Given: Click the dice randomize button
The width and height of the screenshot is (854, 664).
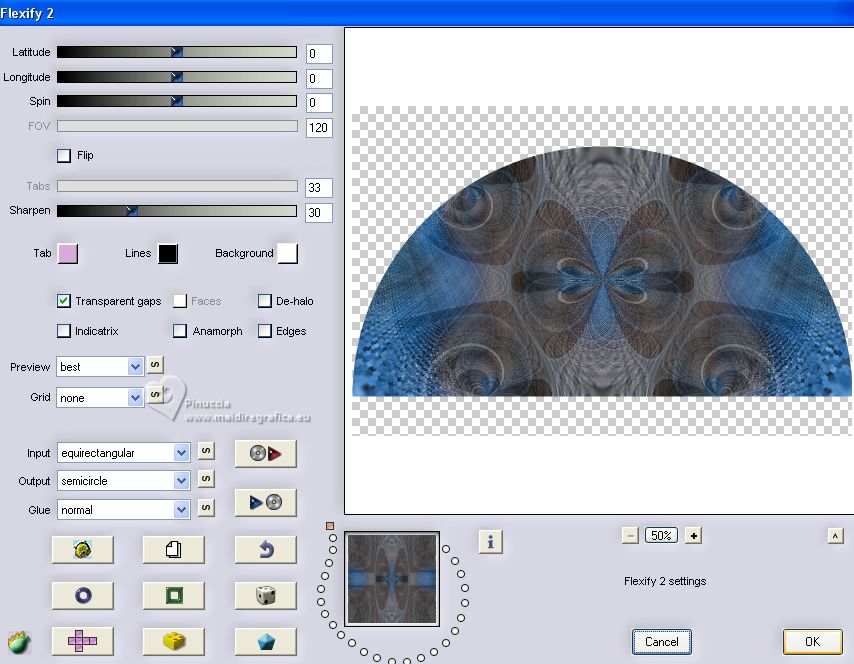Looking at the screenshot, I should click(x=266, y=595).
